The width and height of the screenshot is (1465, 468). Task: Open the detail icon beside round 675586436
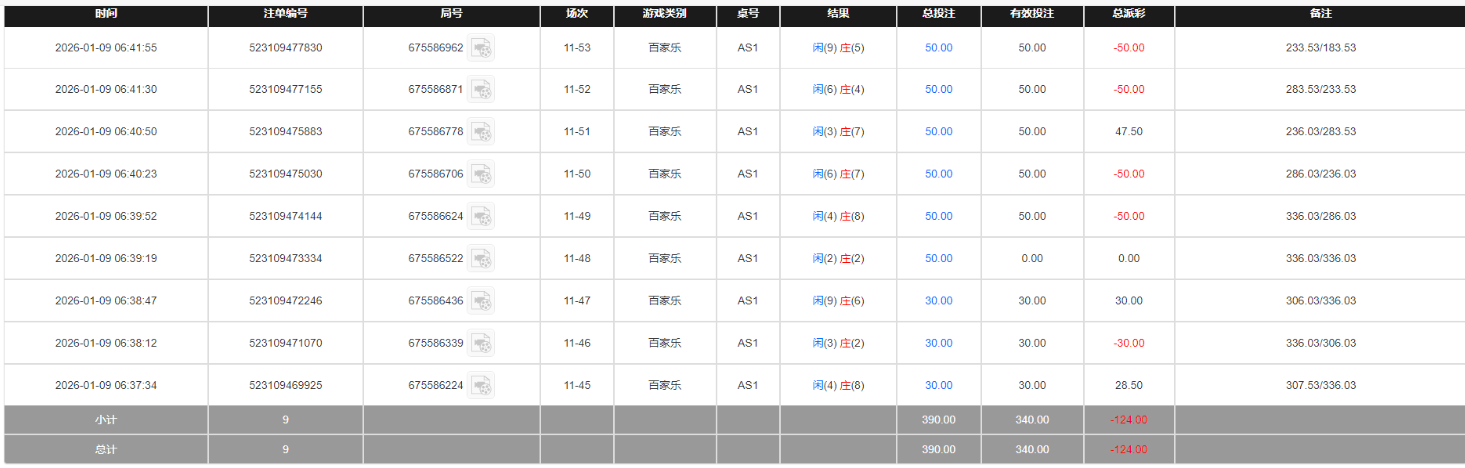482,301
